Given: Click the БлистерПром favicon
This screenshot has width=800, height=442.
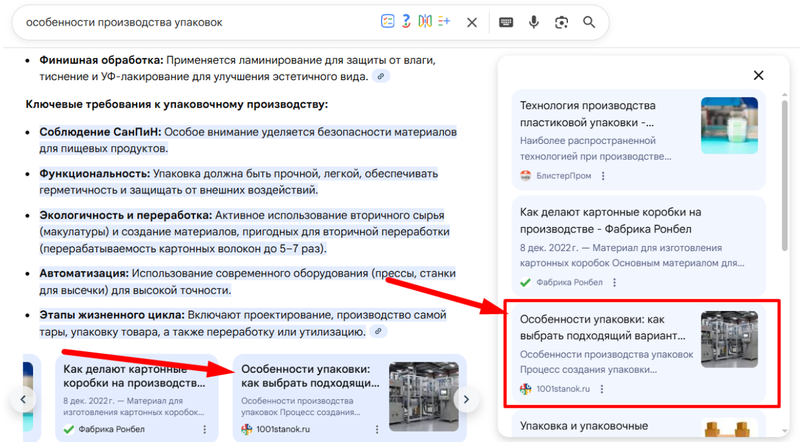Looking at the screenshot, I should (x=526, y=176).
